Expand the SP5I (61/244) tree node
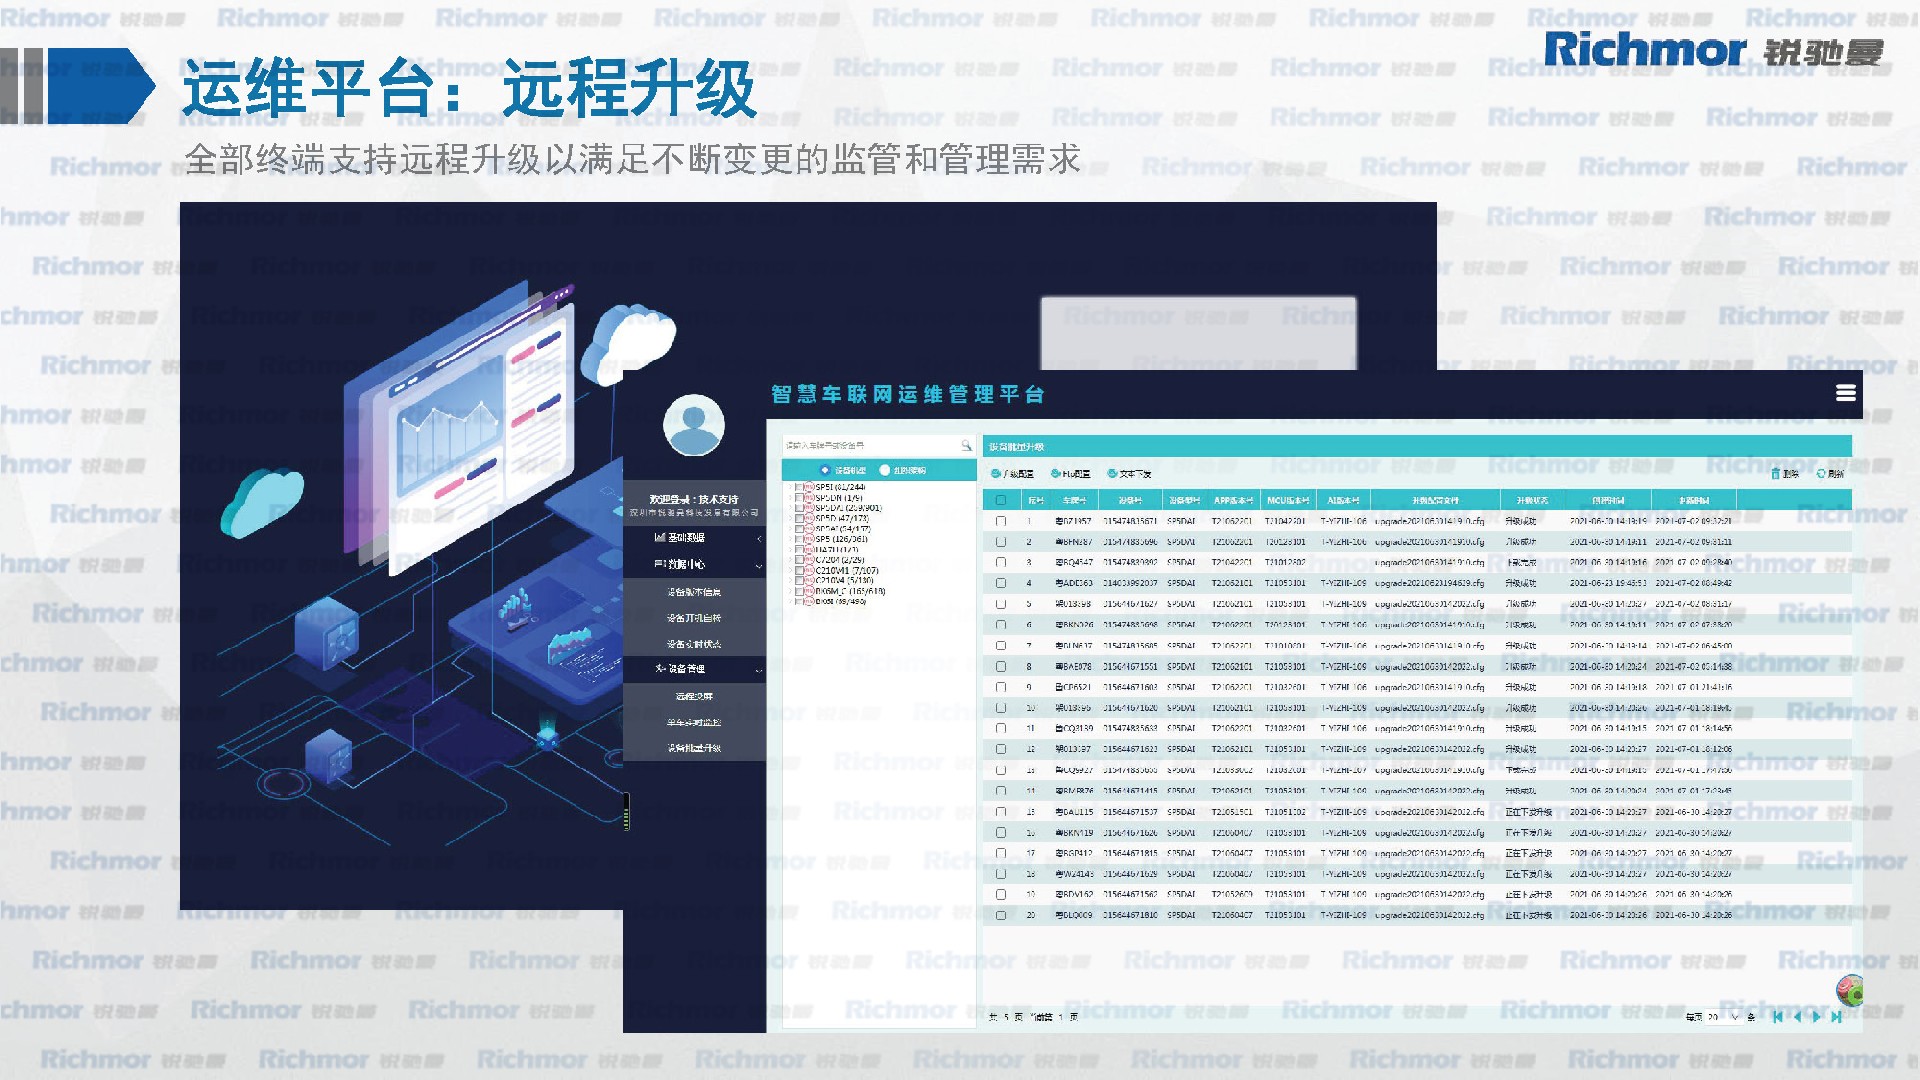This screenshot has width=1920, height=1080. pyautogui.click(x=791, y=488)
